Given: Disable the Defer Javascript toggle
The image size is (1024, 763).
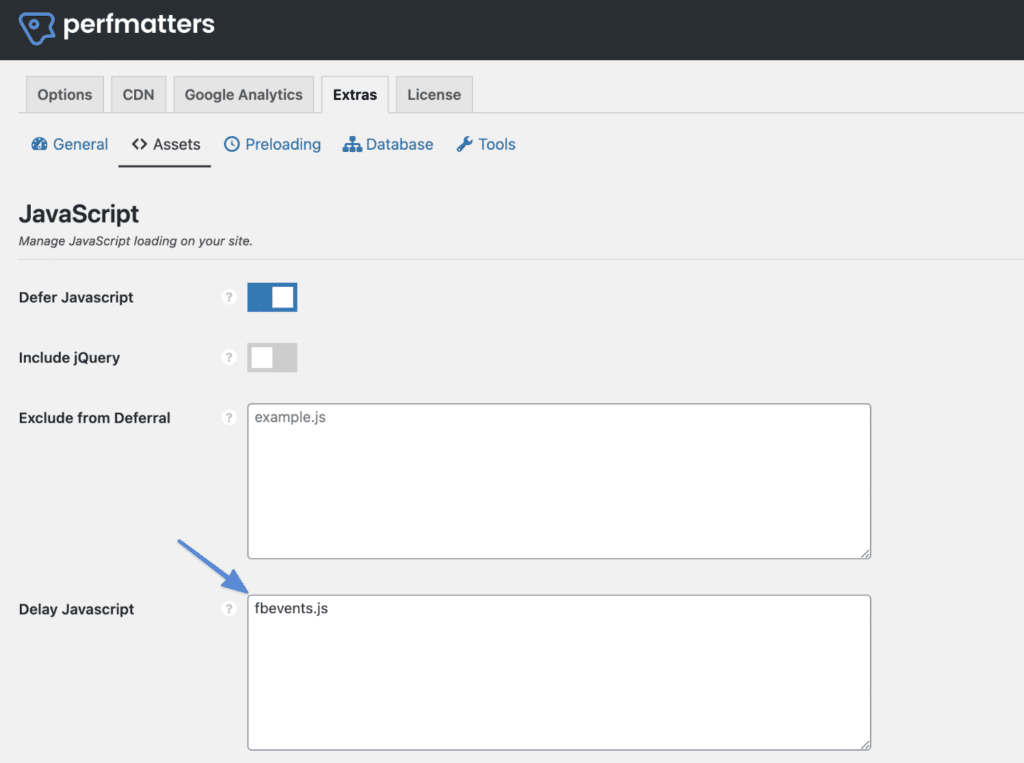Looking at the screenshot, I should click(272, 297).
